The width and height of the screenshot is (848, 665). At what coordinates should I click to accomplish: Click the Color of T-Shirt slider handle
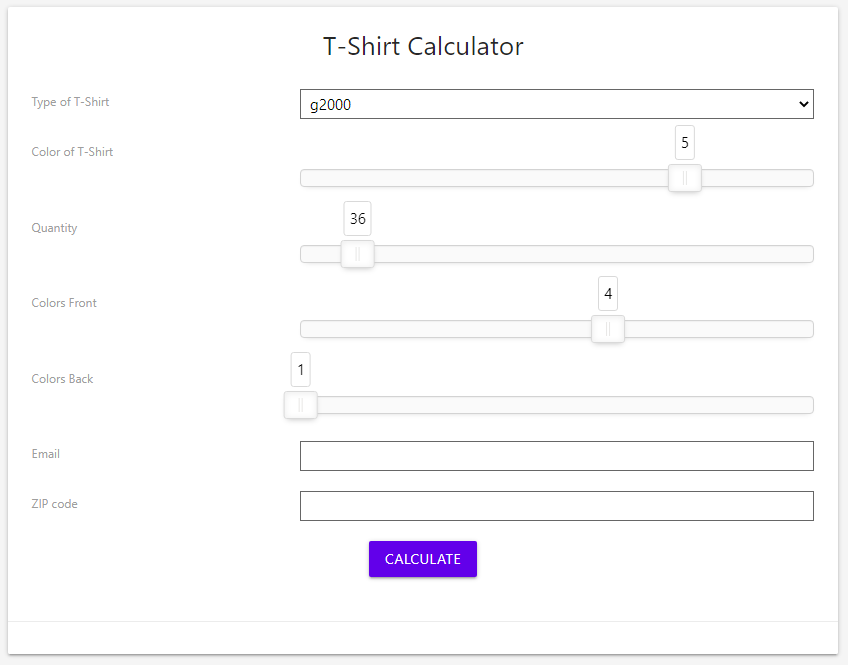[x=684, y=178]
